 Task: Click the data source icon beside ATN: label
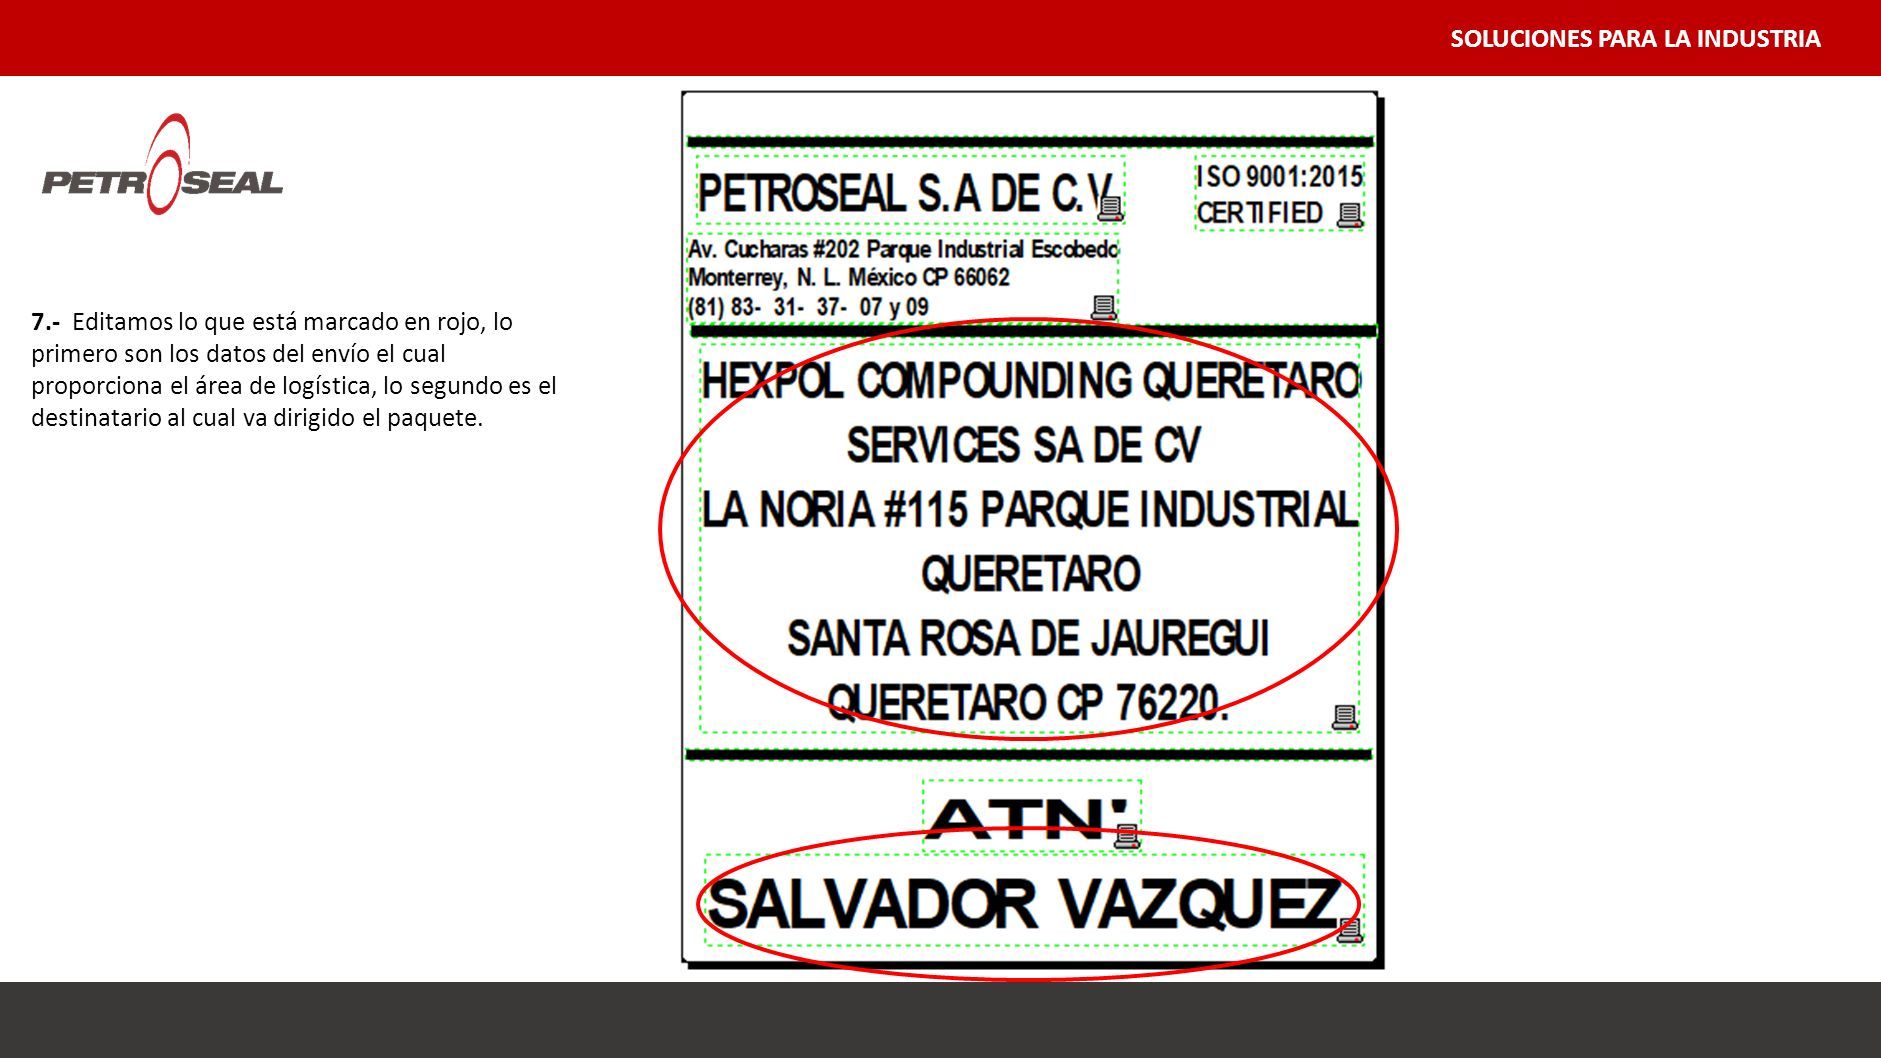[1127, 836]
